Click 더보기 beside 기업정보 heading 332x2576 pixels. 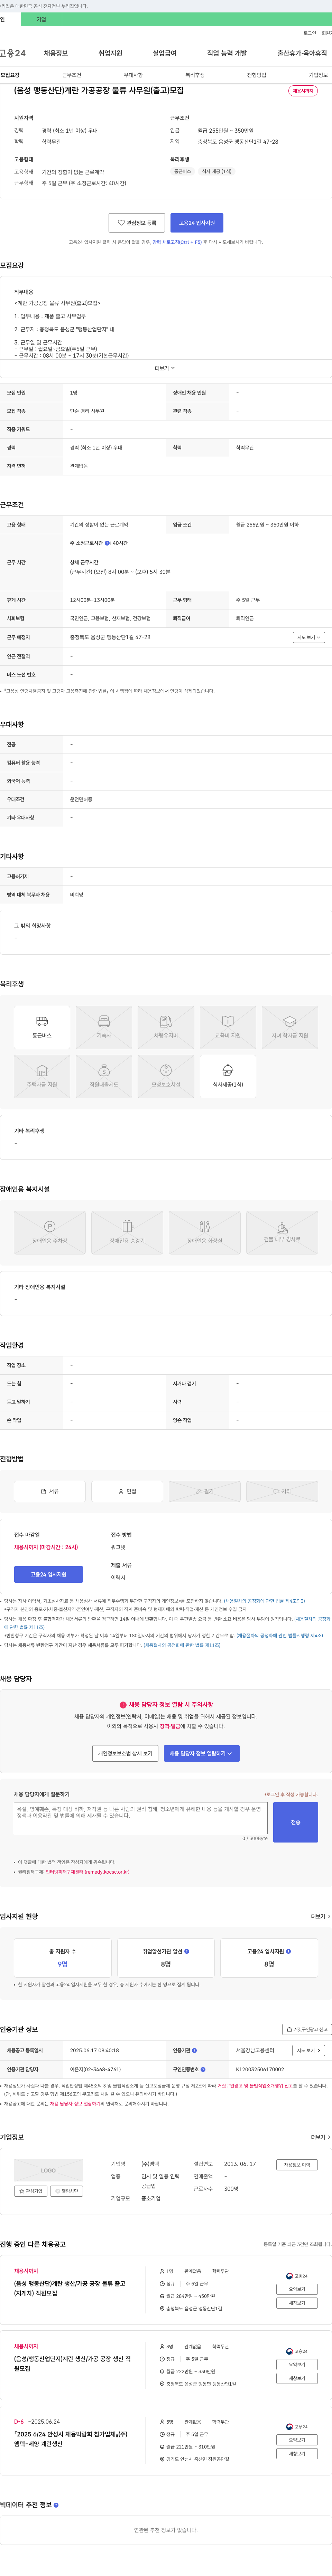click(320, 2137)
